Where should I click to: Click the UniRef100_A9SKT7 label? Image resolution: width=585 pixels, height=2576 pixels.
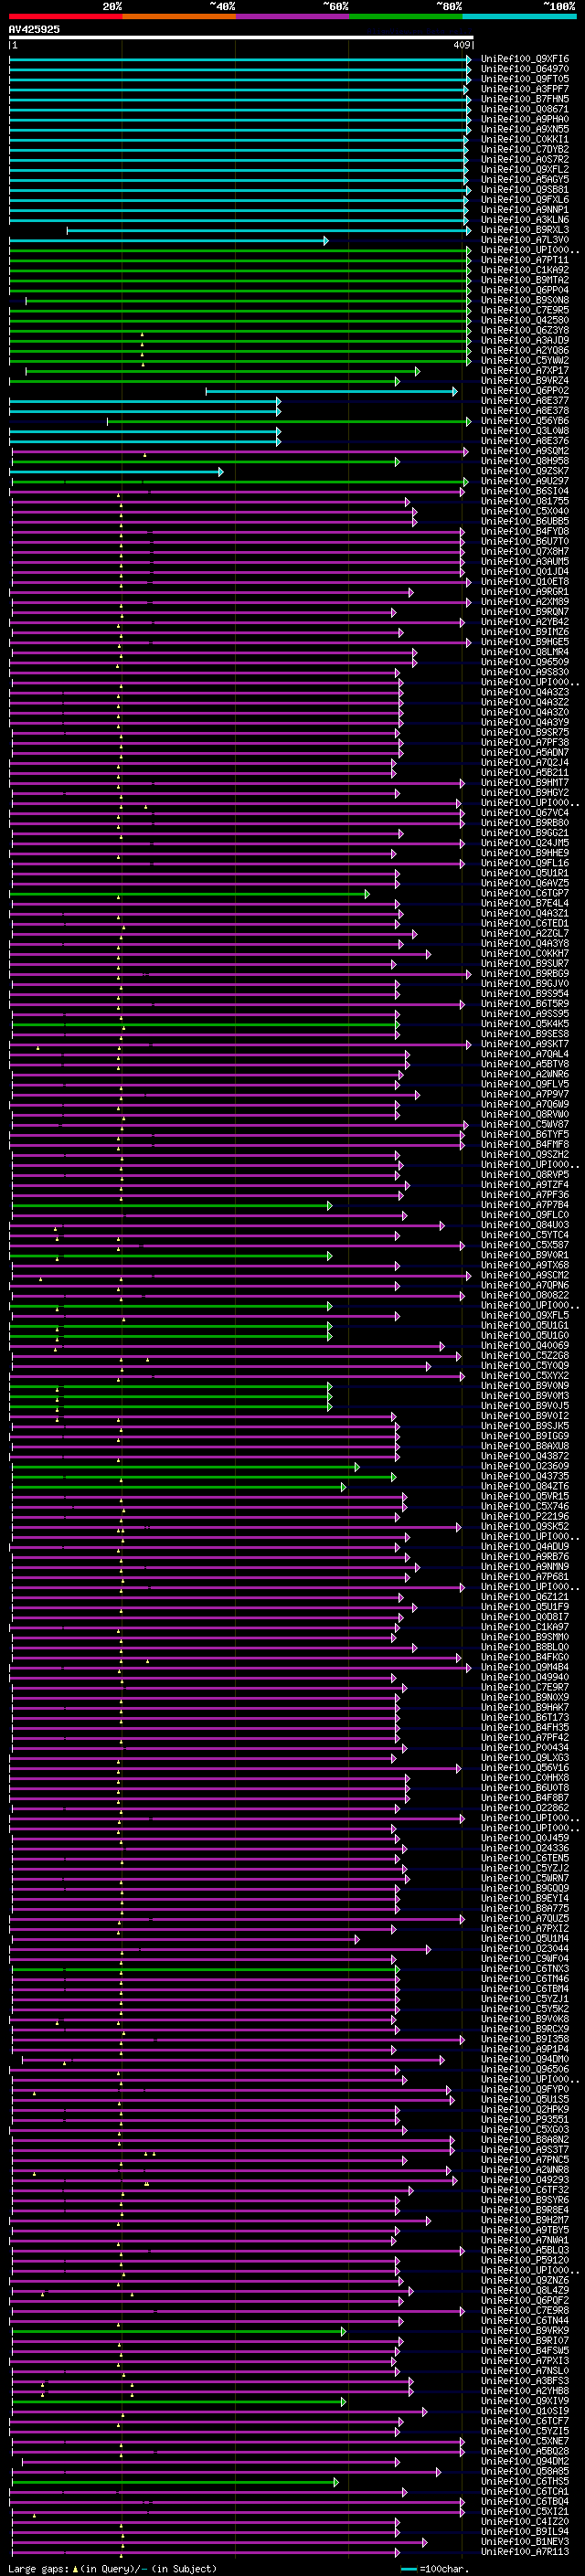[x=524, y=1044]
